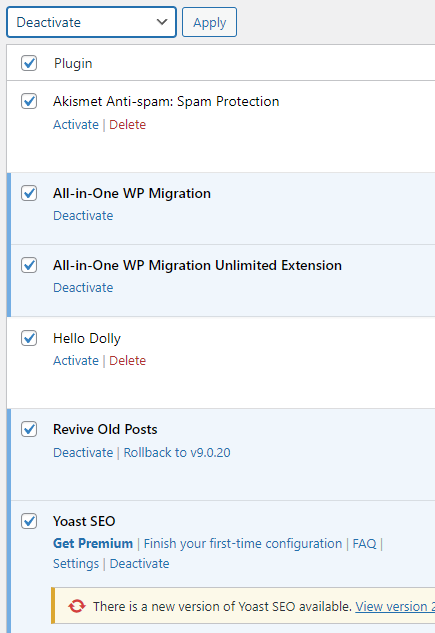Image resolution: width=435 pixels, height=633 pixels.
Task: Click the Hello Dolly plugin title
Action: click(x=87, y=338)
